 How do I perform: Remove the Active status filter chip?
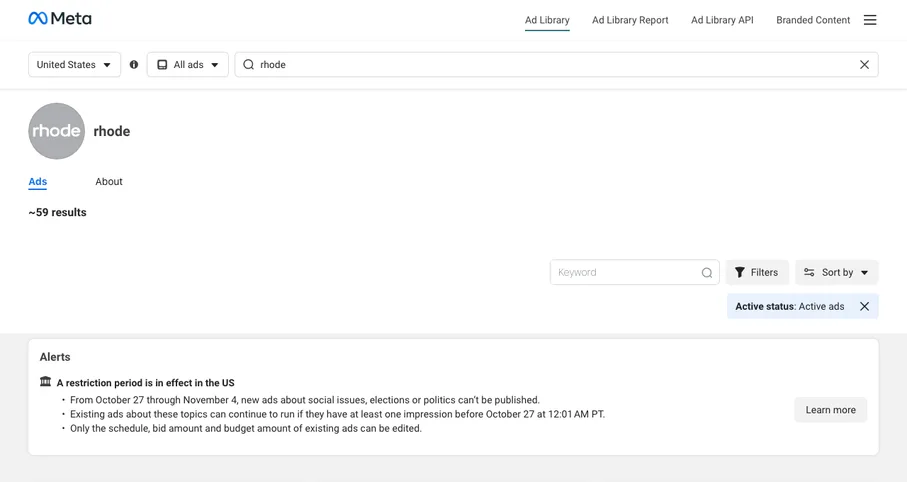tap(864, 307)
